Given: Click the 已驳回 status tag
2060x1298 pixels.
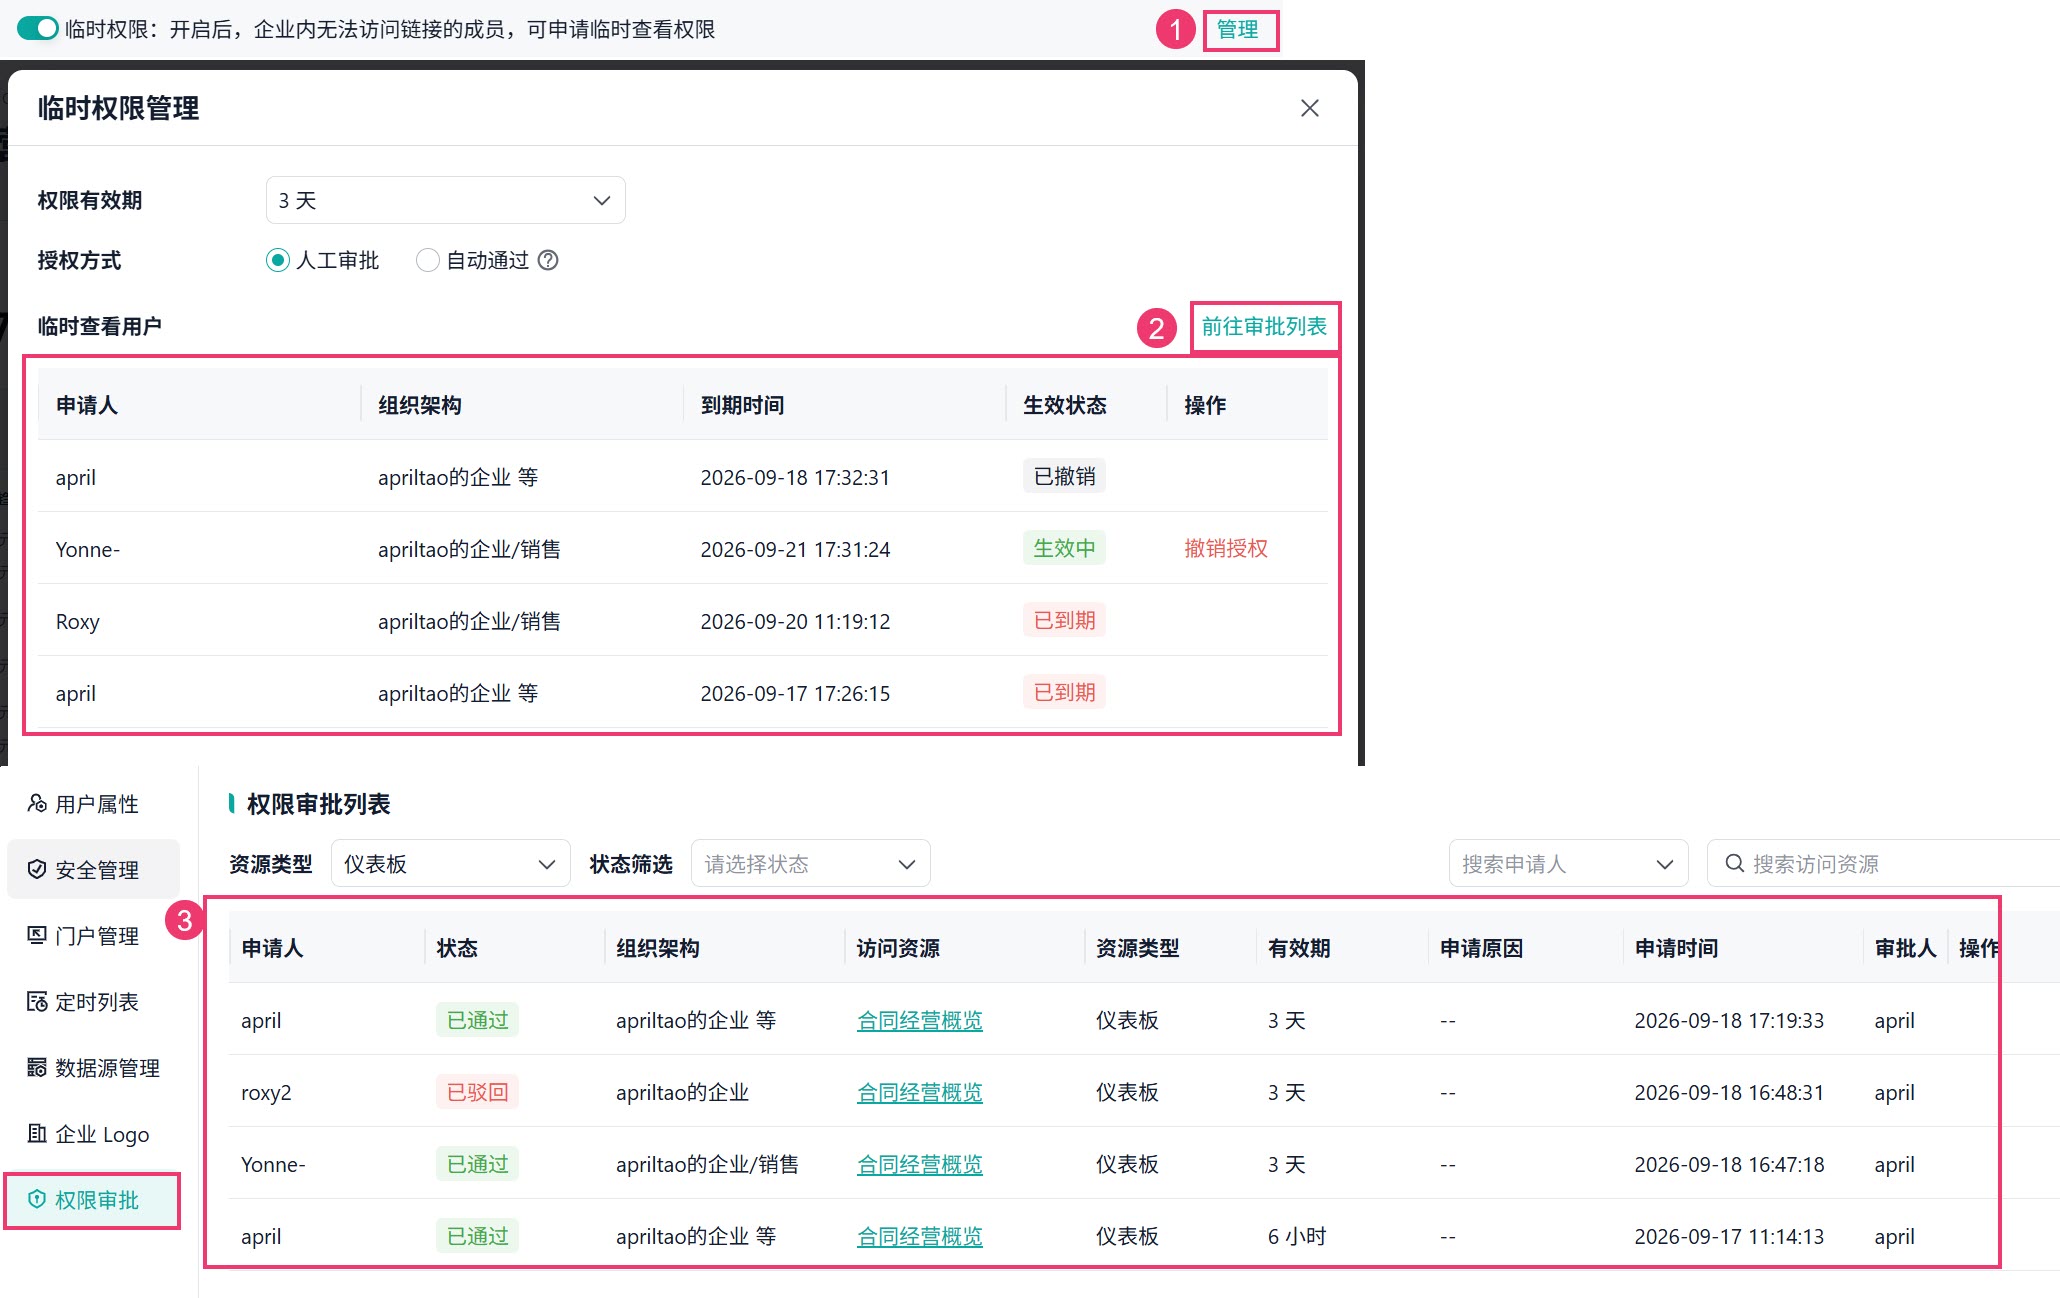Looking at the screenshot, I should pos(477,1092).
